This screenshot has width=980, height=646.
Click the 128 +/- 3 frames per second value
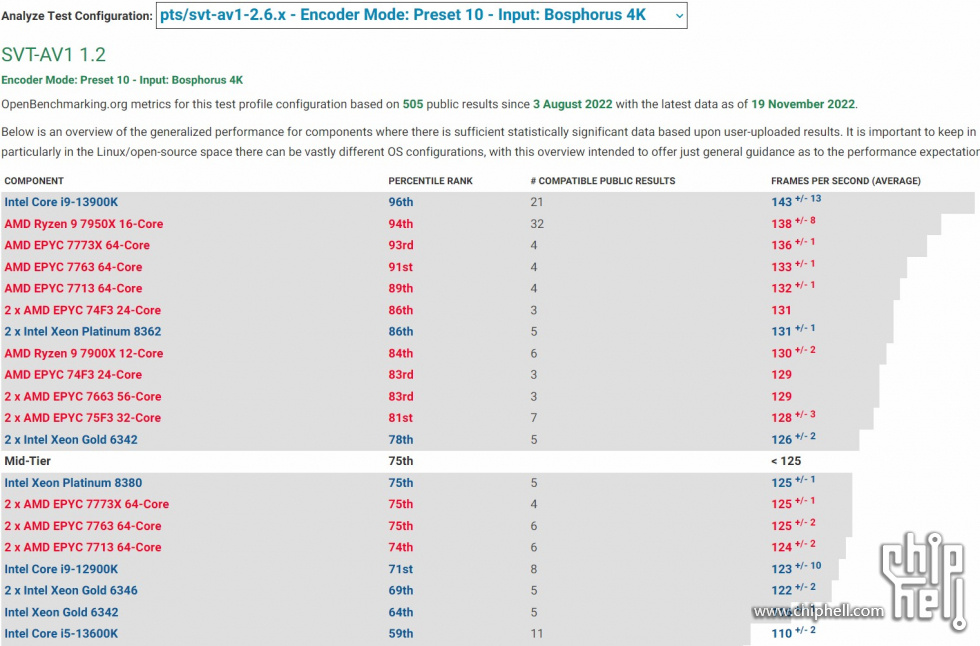pos(793,416)
